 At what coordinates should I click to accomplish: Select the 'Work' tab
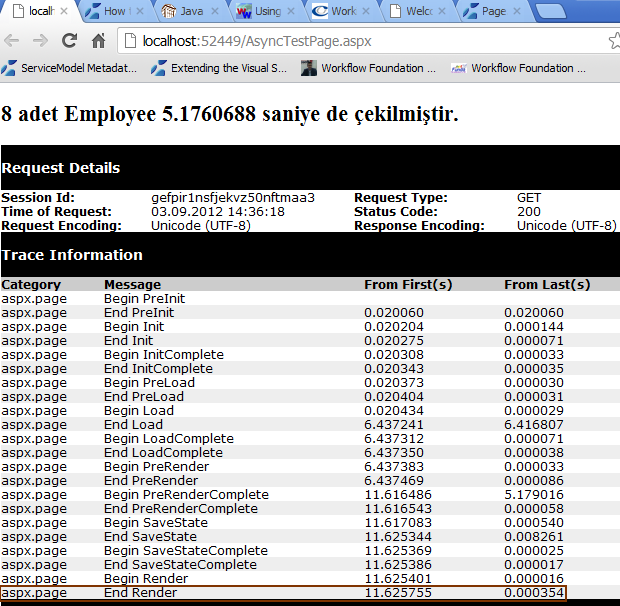(x=338, y=12)
